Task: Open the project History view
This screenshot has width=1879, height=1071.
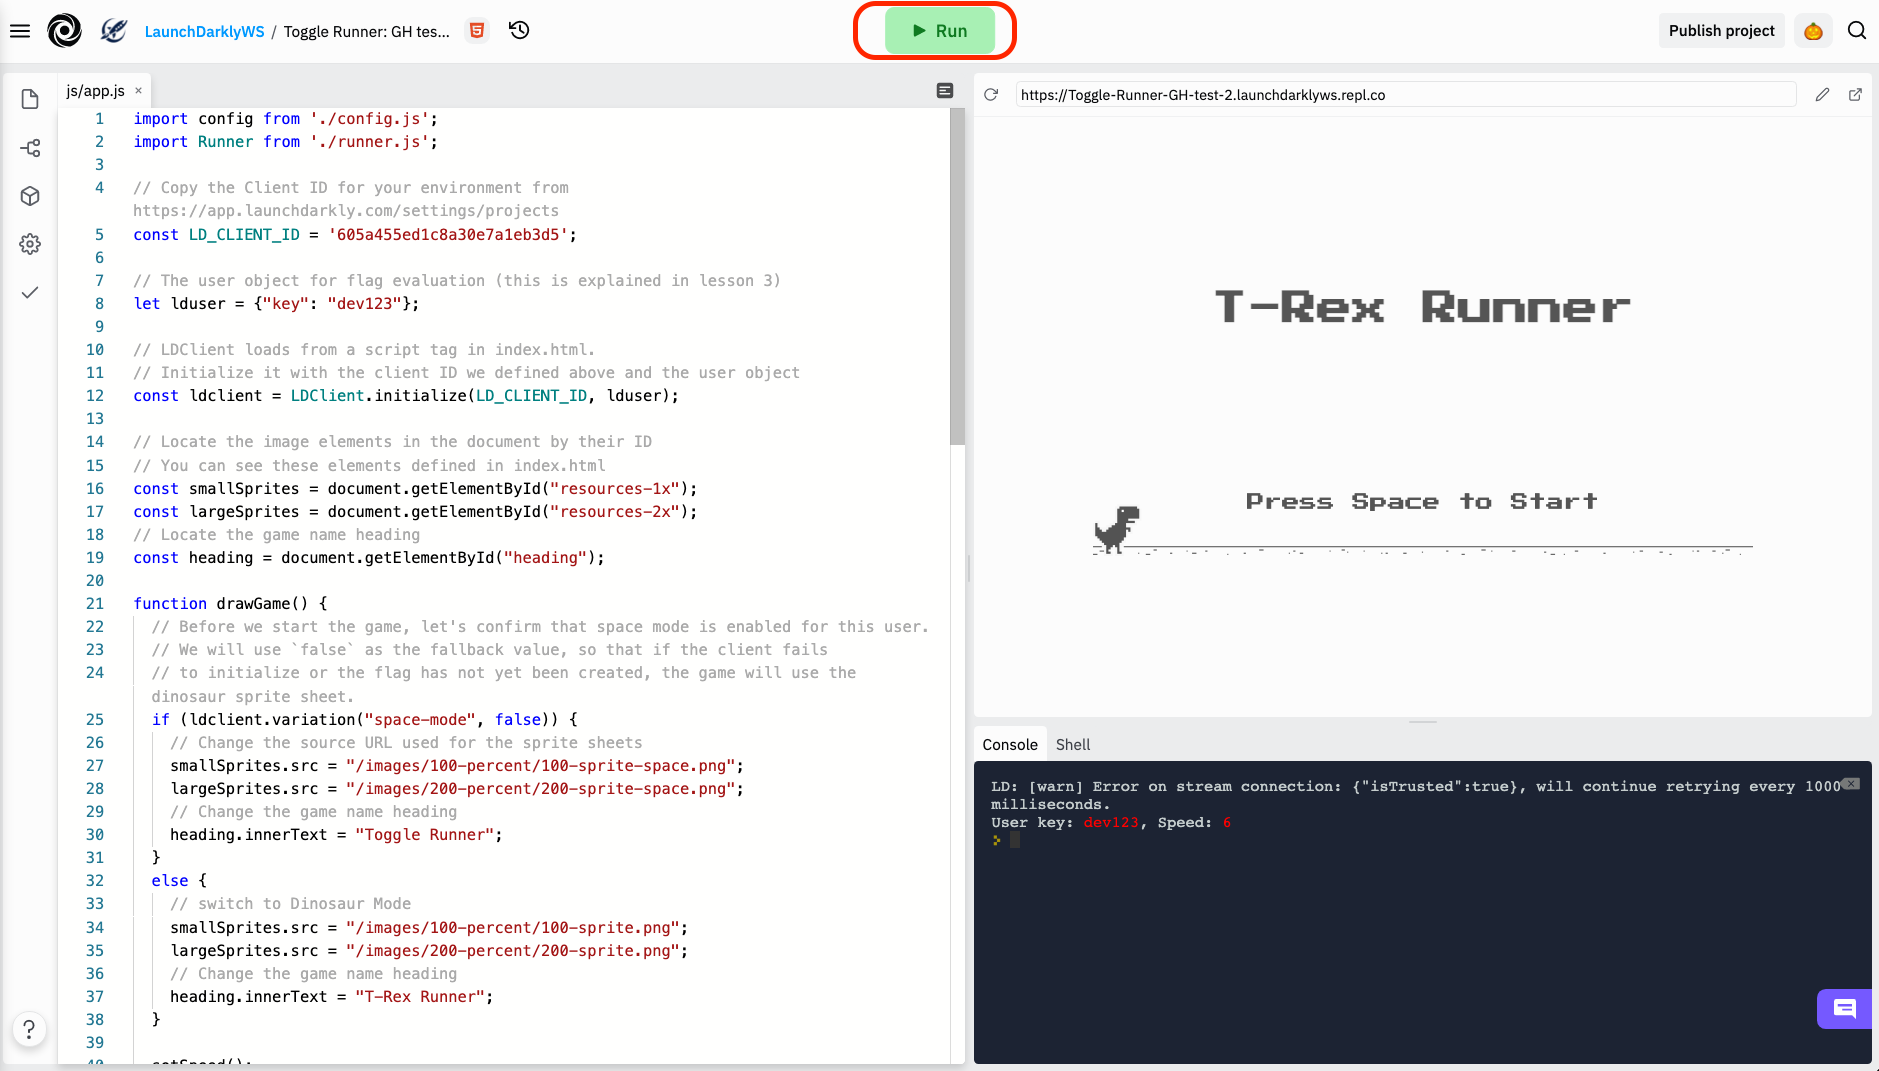Action: 519,31
